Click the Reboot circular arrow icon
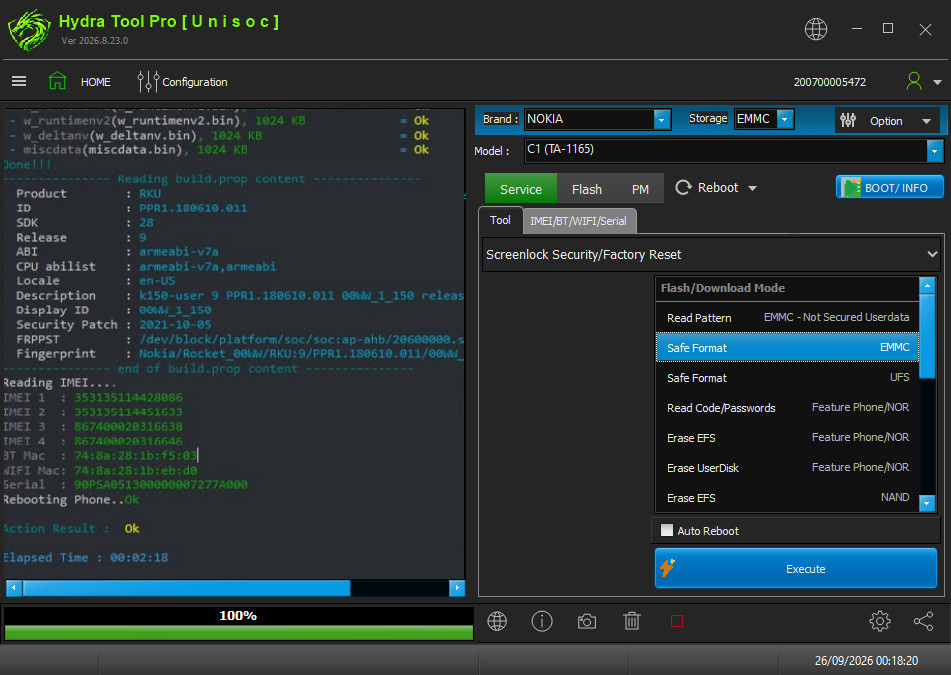The width and height of the screenshot is (951, 675). tap(684, 187)
